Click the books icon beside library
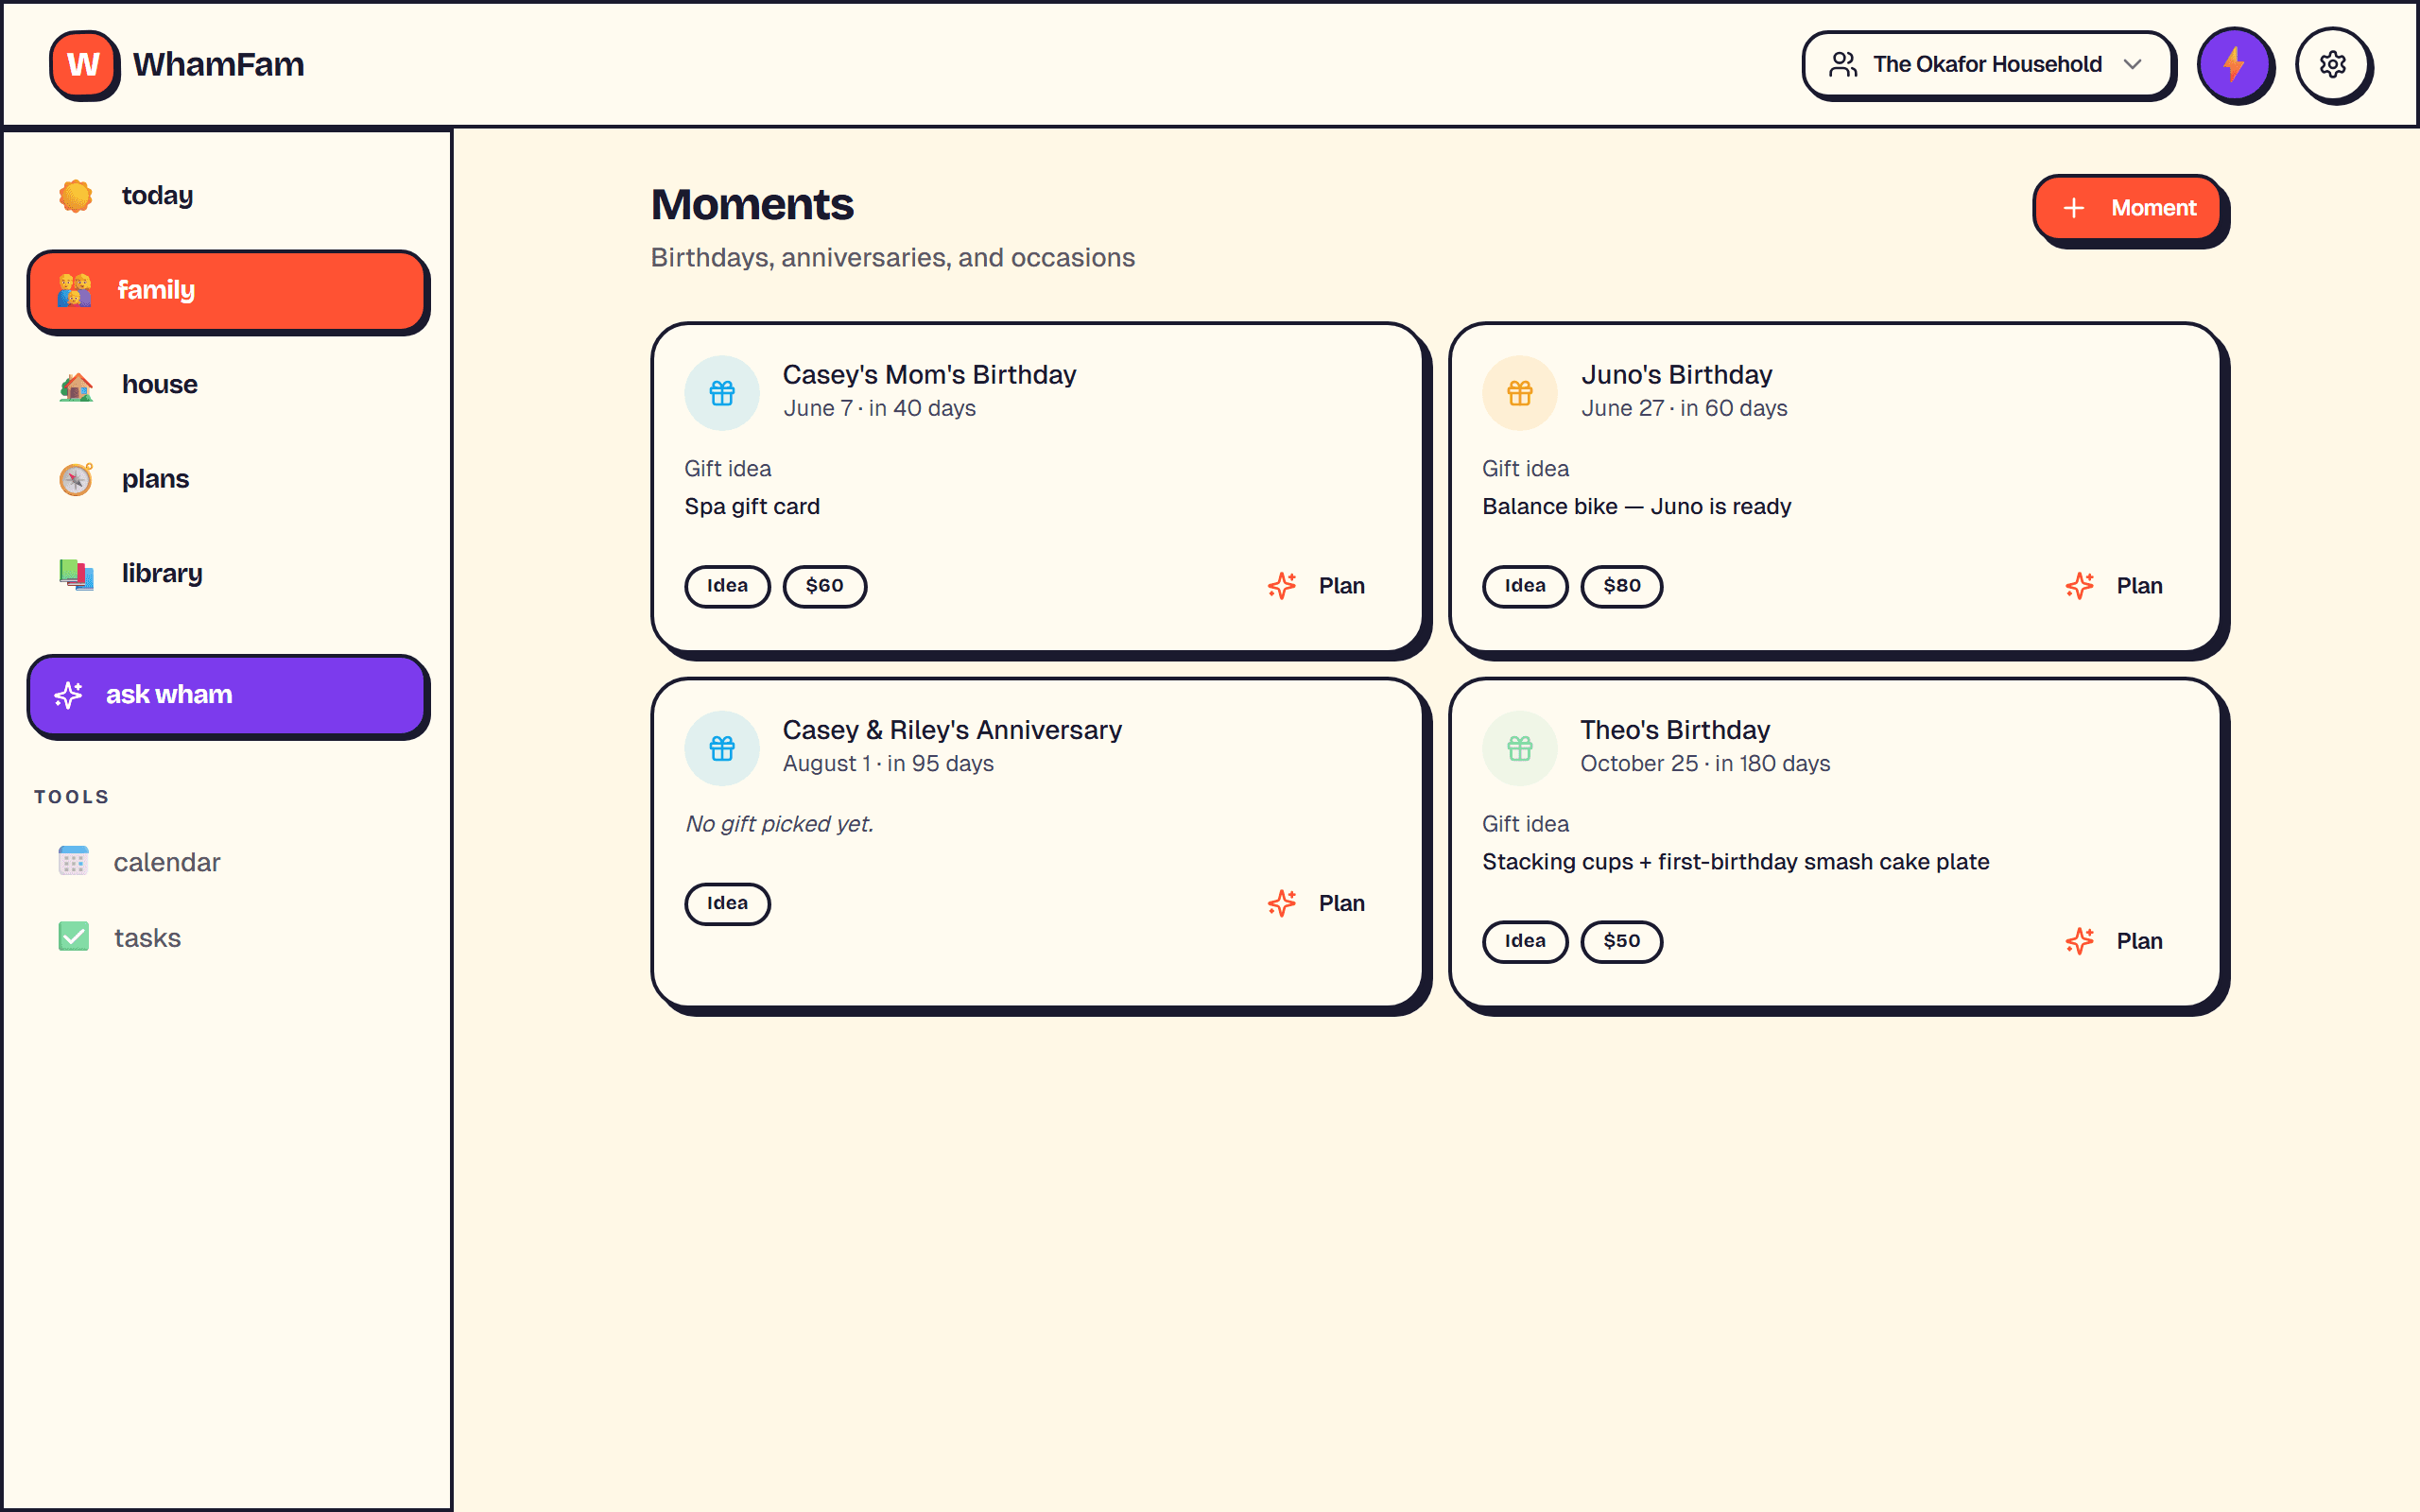Image resolution: width=2420 pixels, height=1512 pixels. (76, 574)
